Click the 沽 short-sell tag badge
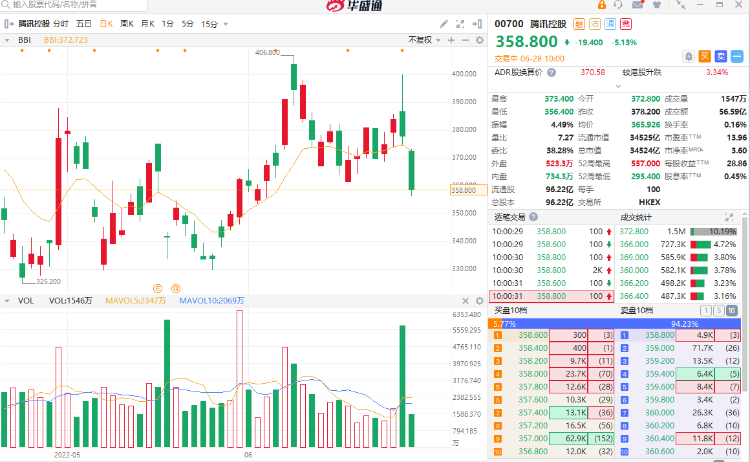This screenshot has width=750, height=462. pos(595,24)
